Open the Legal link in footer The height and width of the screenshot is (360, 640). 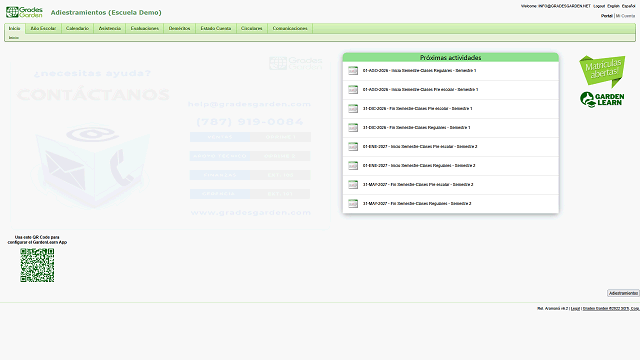tap(575, 309)
